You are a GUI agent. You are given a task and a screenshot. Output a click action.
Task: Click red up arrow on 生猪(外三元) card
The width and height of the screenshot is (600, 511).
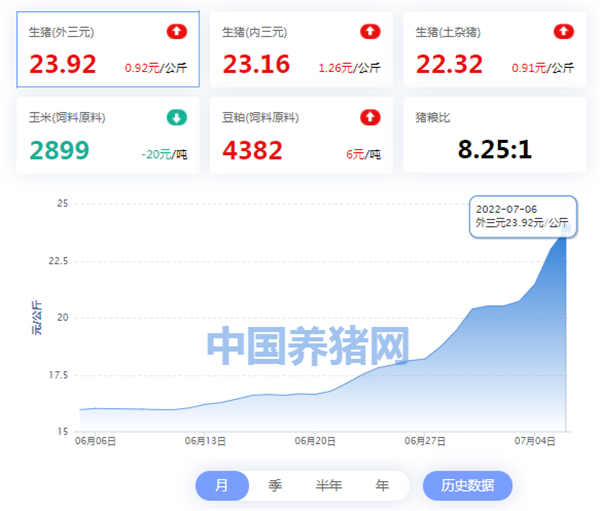click(177, 32)
